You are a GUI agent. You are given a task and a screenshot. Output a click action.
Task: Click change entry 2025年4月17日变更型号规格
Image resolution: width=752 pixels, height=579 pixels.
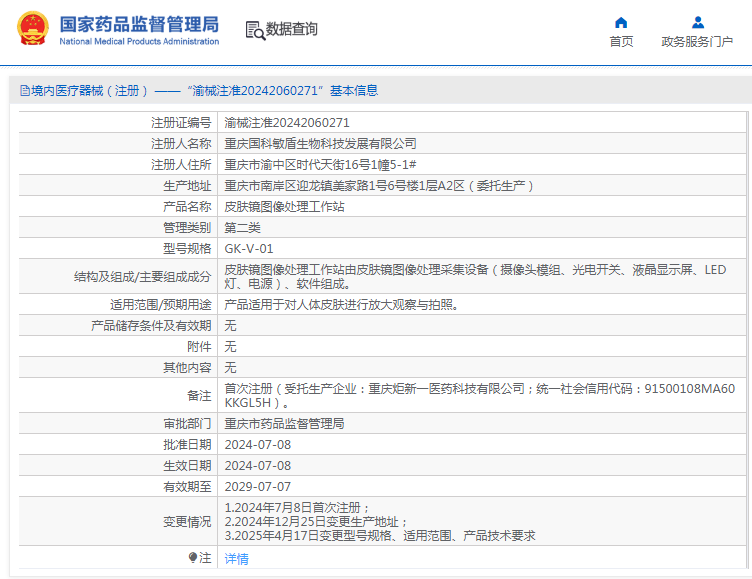[x=380, y=536]
